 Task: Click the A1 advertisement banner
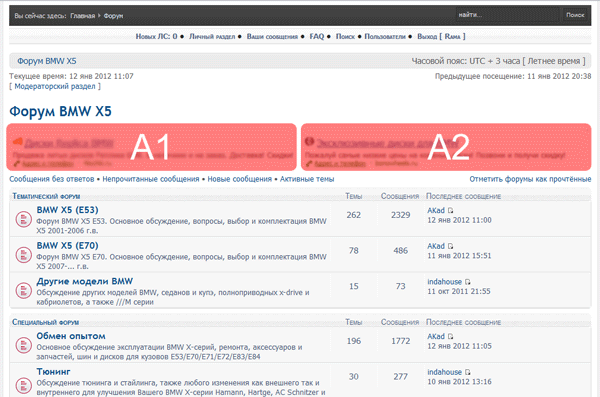[152, 147]
